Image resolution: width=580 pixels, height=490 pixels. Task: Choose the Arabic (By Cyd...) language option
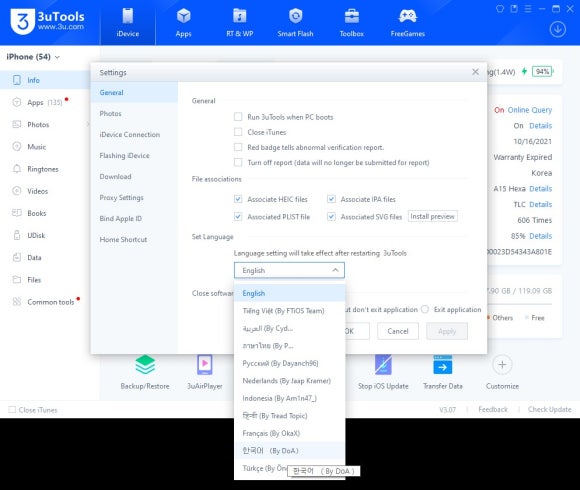pos(290,328)
